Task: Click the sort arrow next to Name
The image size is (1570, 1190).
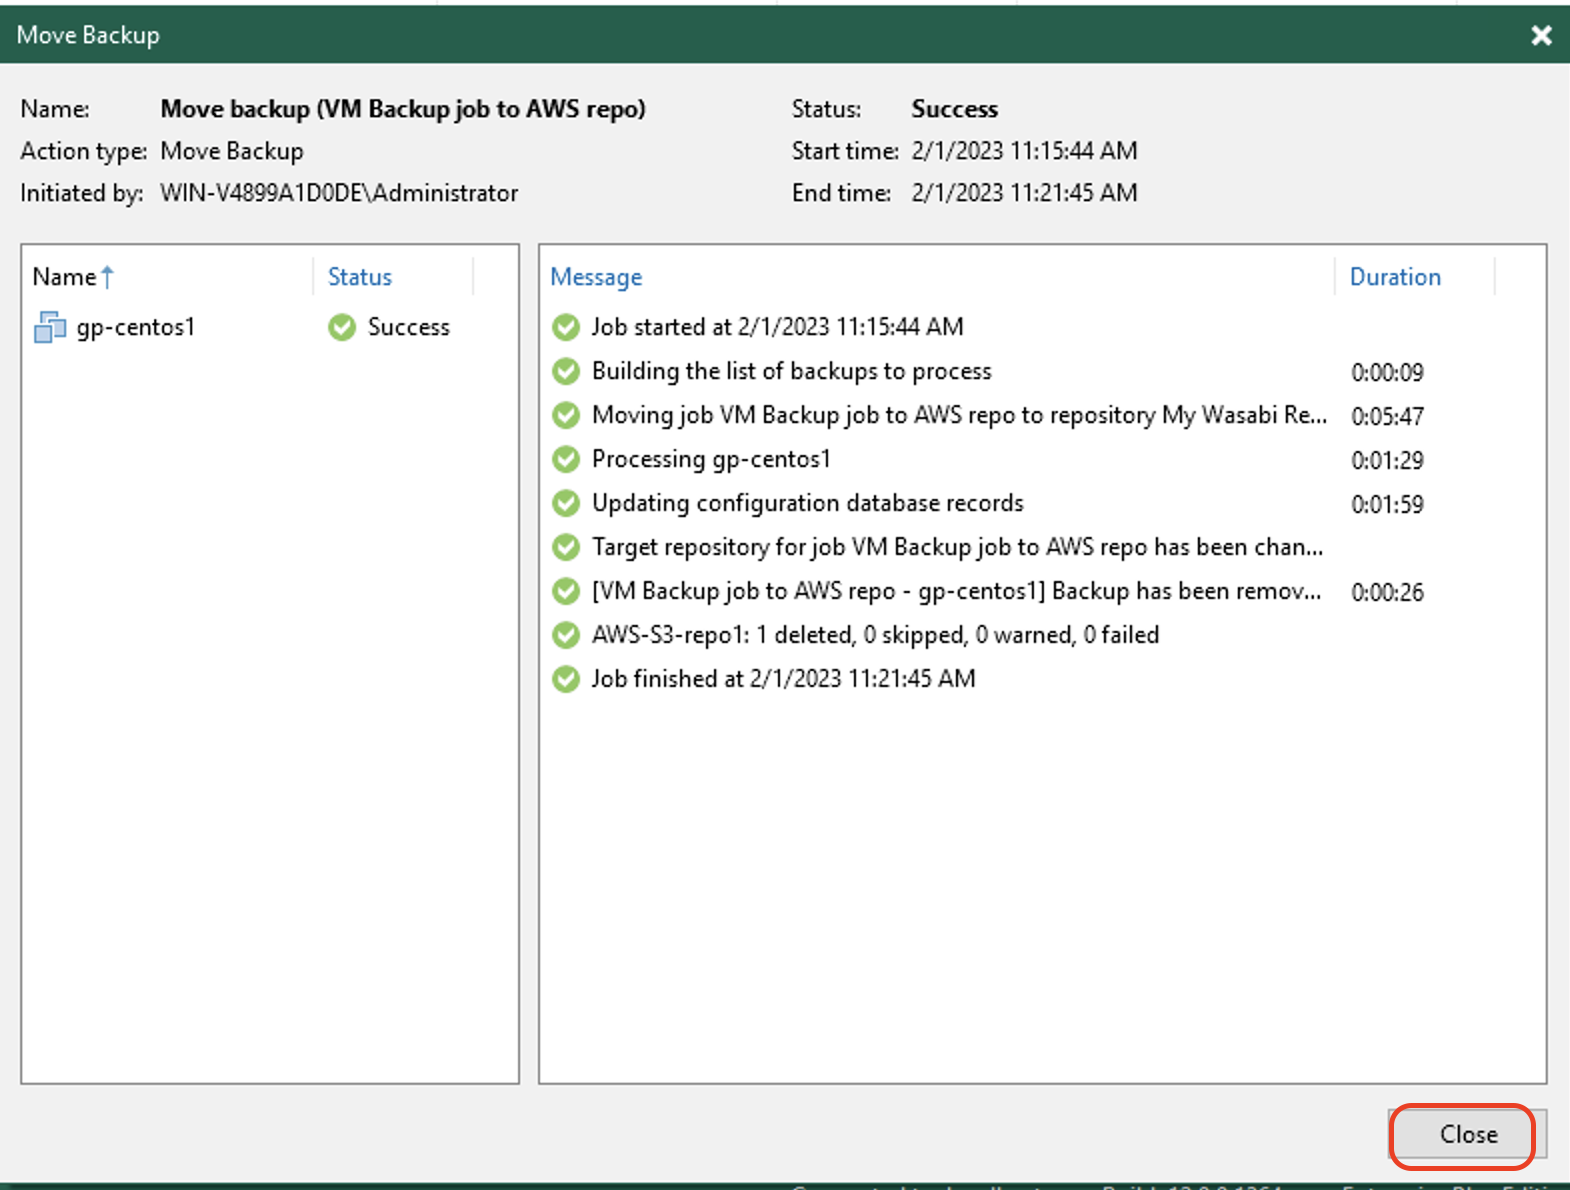Action: click(107, 277)
